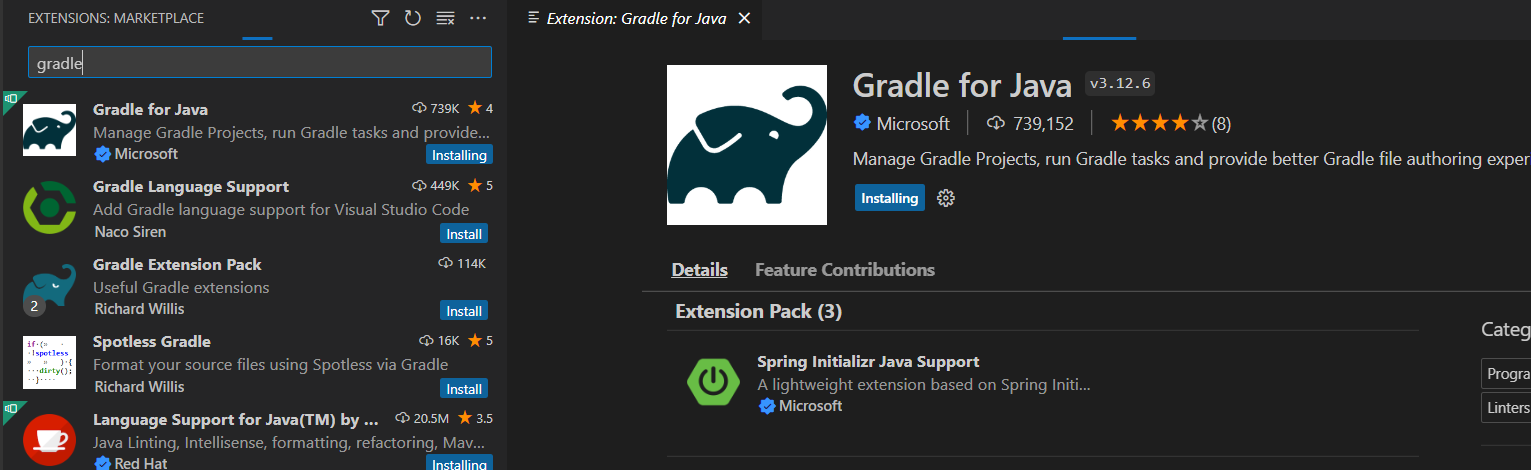Click the Spring Initializr green power icon

[x=713, y=380]
